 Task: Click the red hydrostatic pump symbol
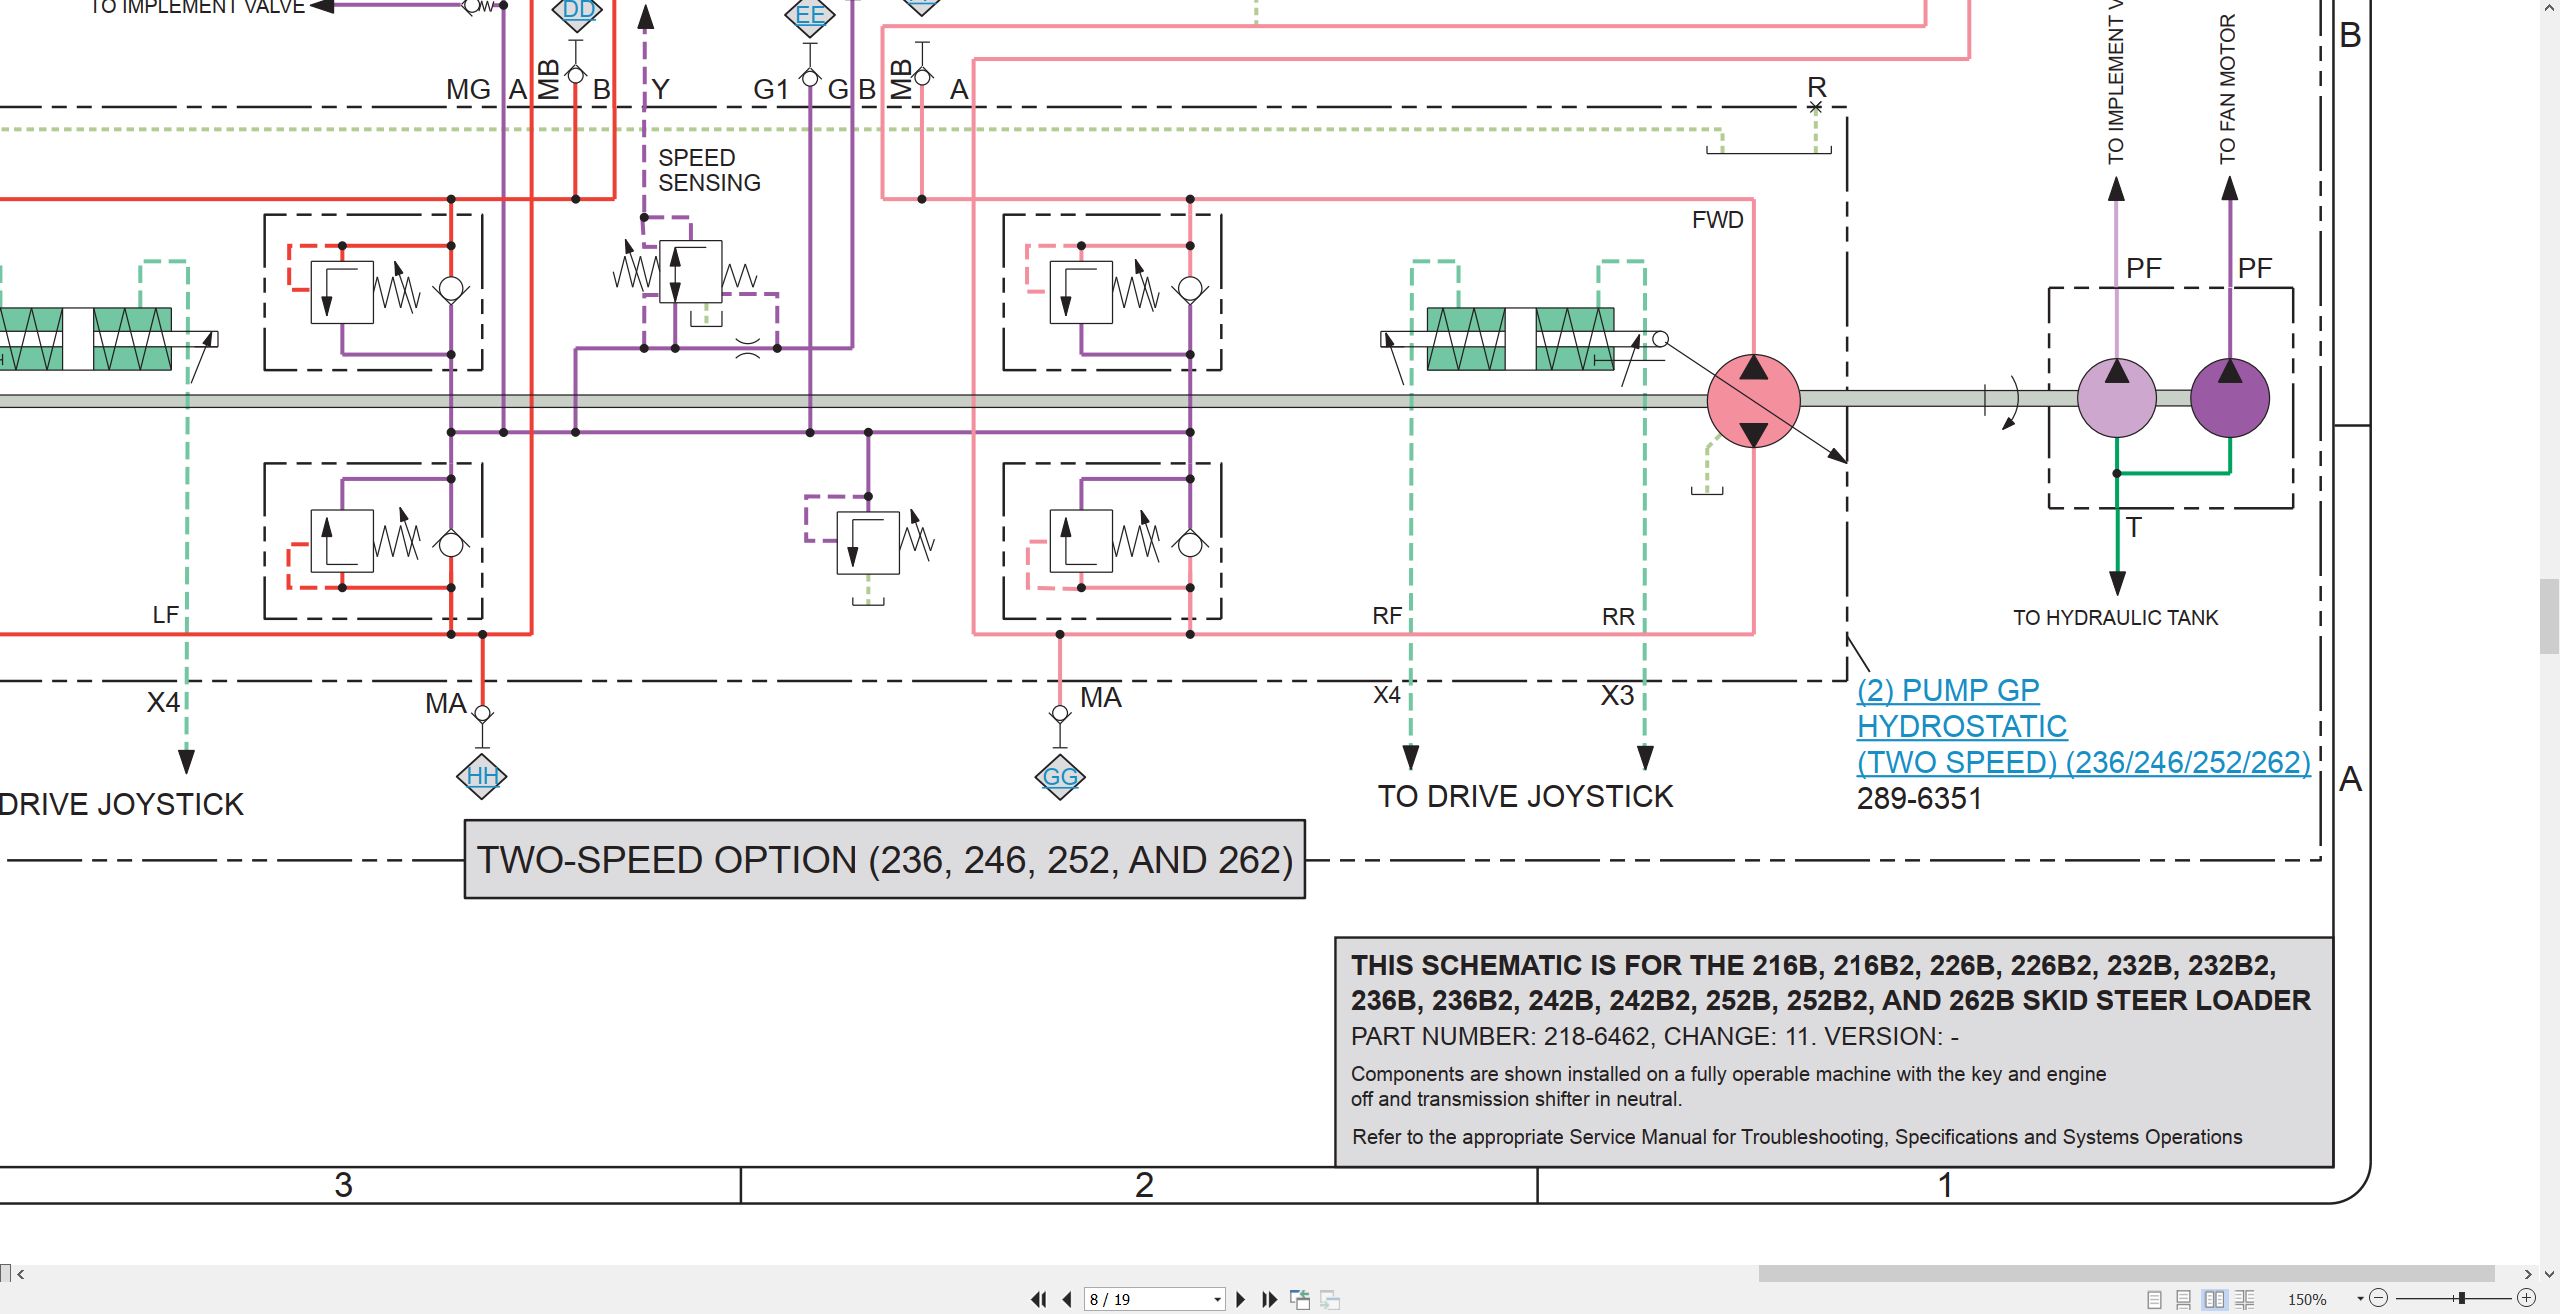[1753, 400]
